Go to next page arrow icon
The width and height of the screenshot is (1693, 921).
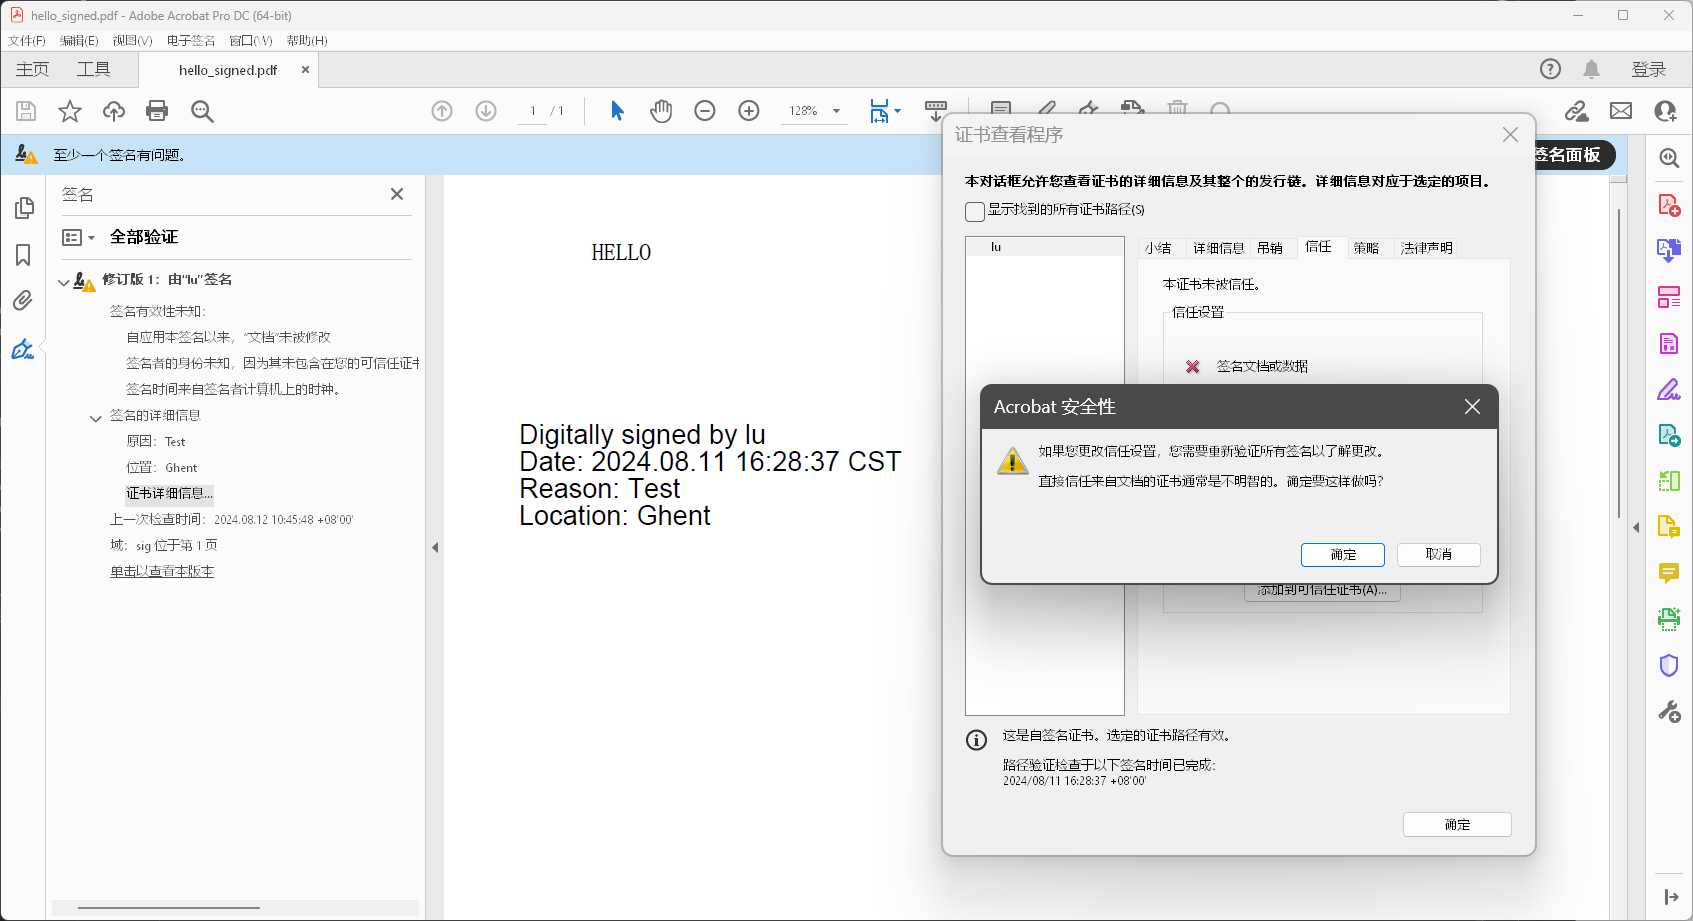486,111
